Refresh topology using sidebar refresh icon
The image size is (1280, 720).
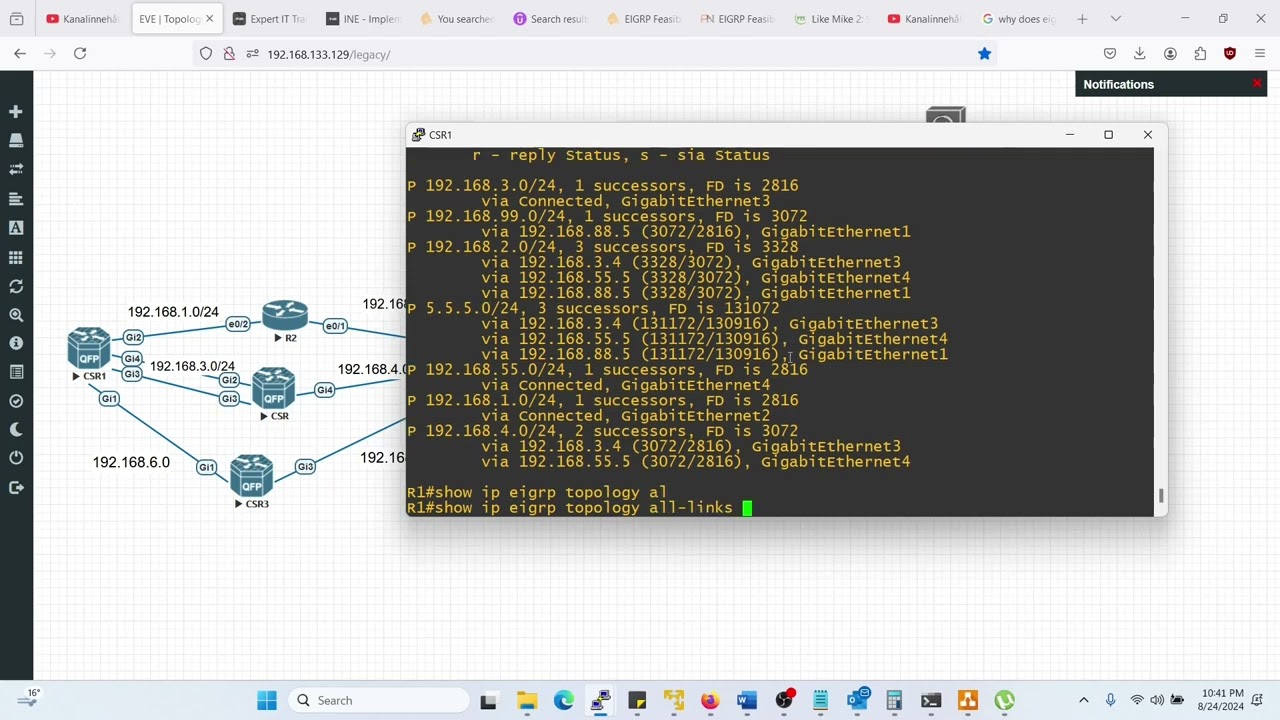pyautogui.click(x=16, y=286)
